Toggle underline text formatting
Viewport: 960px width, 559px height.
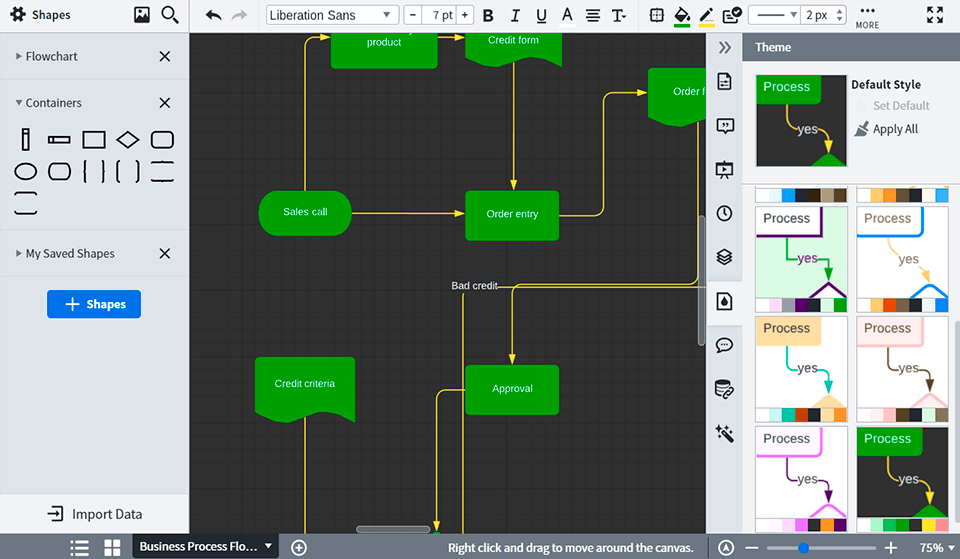coord(541,15)
